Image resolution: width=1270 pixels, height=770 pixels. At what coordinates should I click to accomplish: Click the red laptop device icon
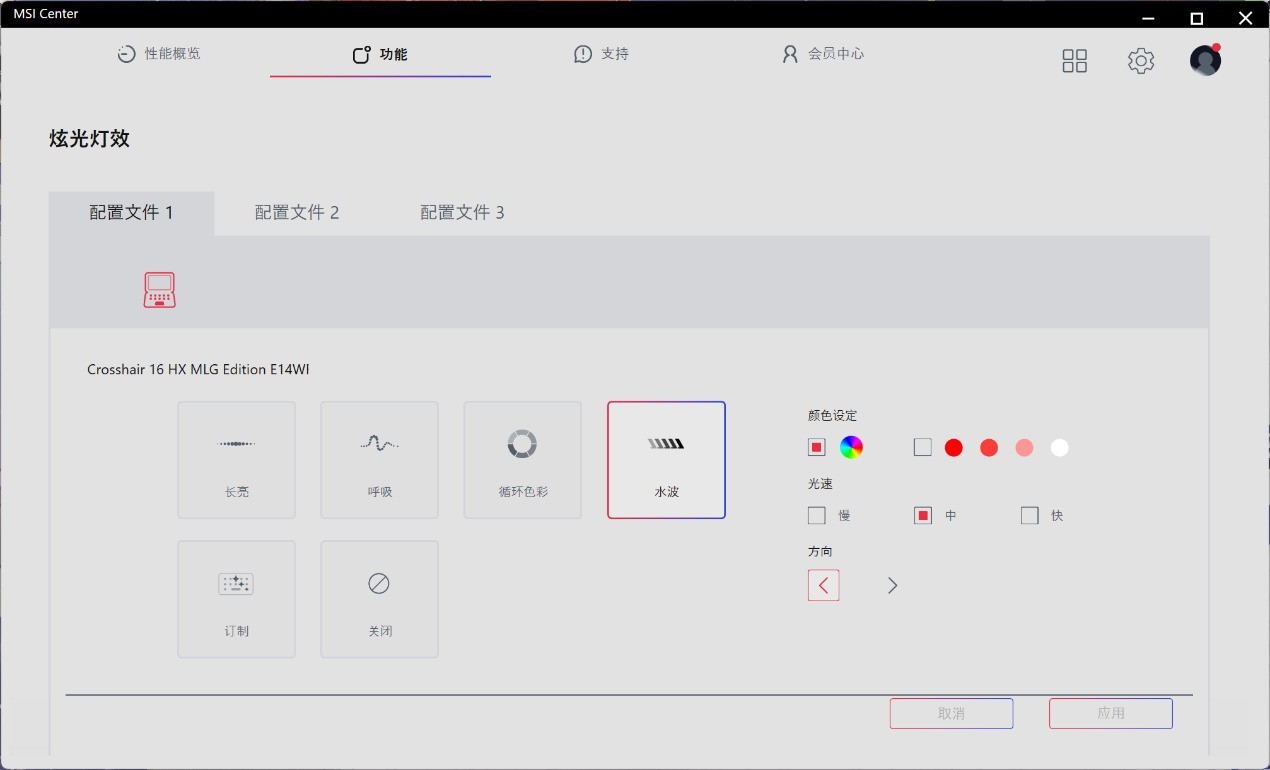[159, 289]
